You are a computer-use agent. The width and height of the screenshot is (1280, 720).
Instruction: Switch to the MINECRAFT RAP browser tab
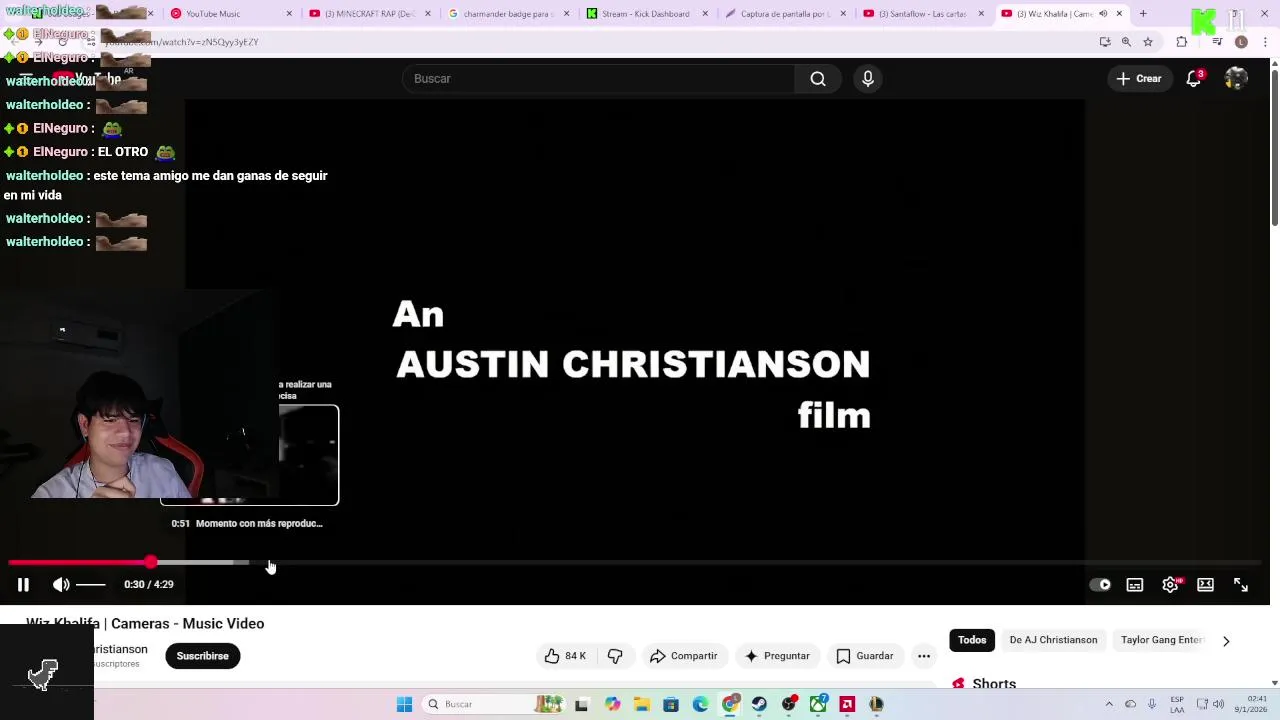tap(368, 14)
